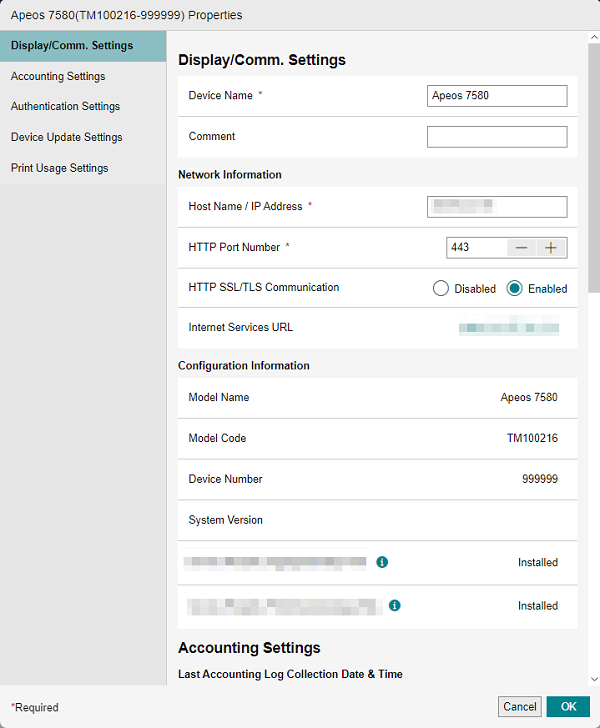Go to Authentication Settings in the sidebar
This screenshot has height=728, width=600.
tap(83, 107)
